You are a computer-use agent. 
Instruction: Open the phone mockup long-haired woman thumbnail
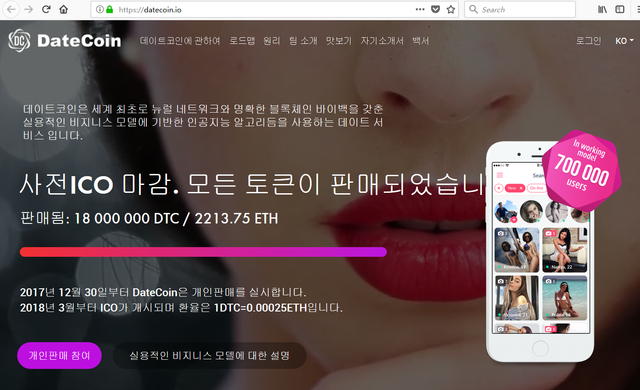(x=517, y=298)
